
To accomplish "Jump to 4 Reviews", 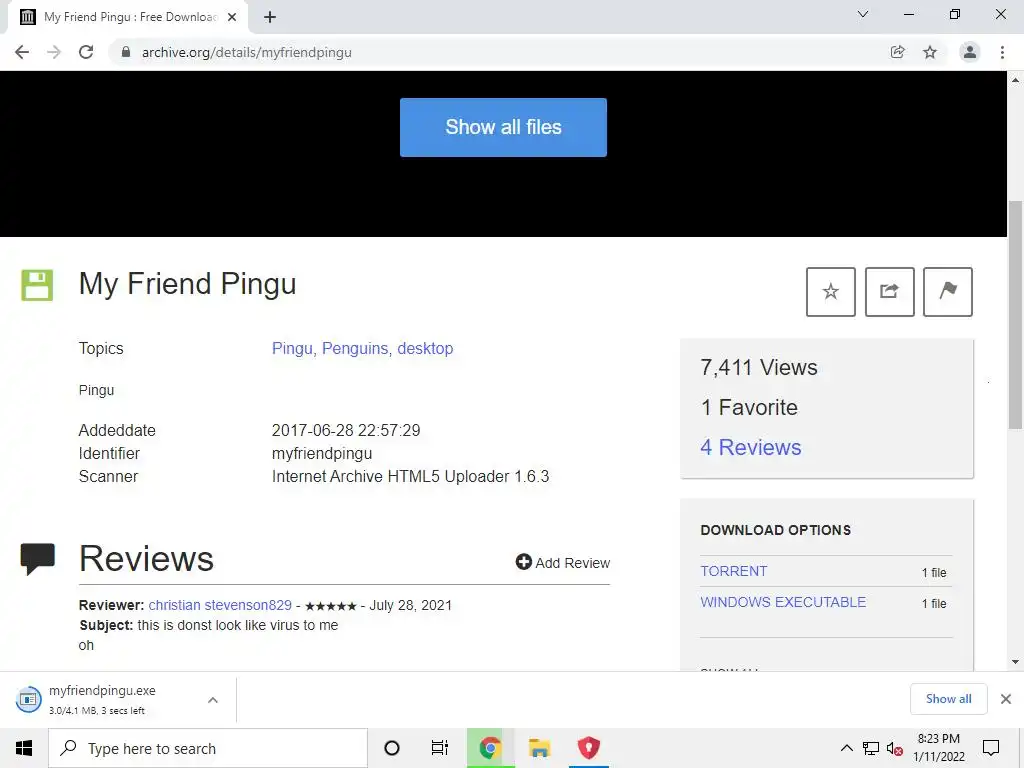I will 750,447.
